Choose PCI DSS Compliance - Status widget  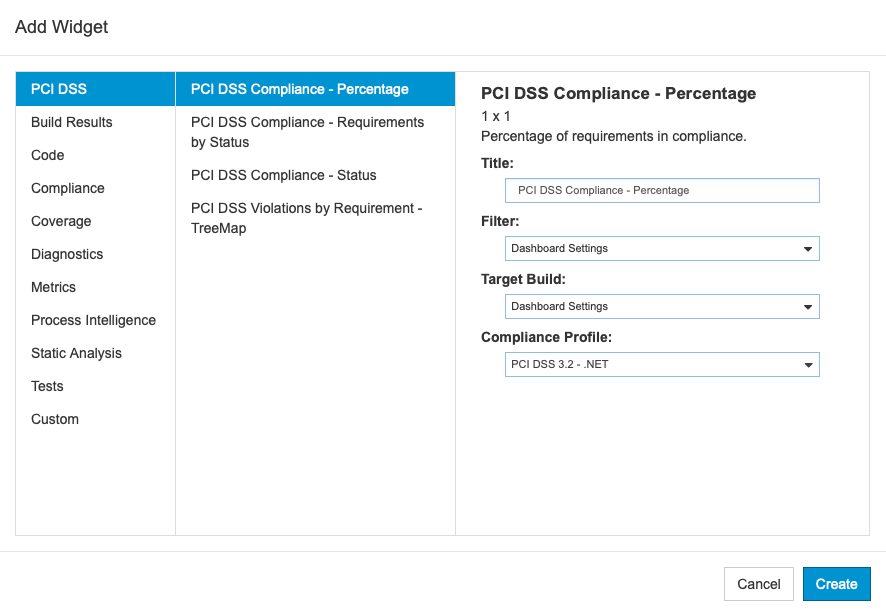(315, 175)
